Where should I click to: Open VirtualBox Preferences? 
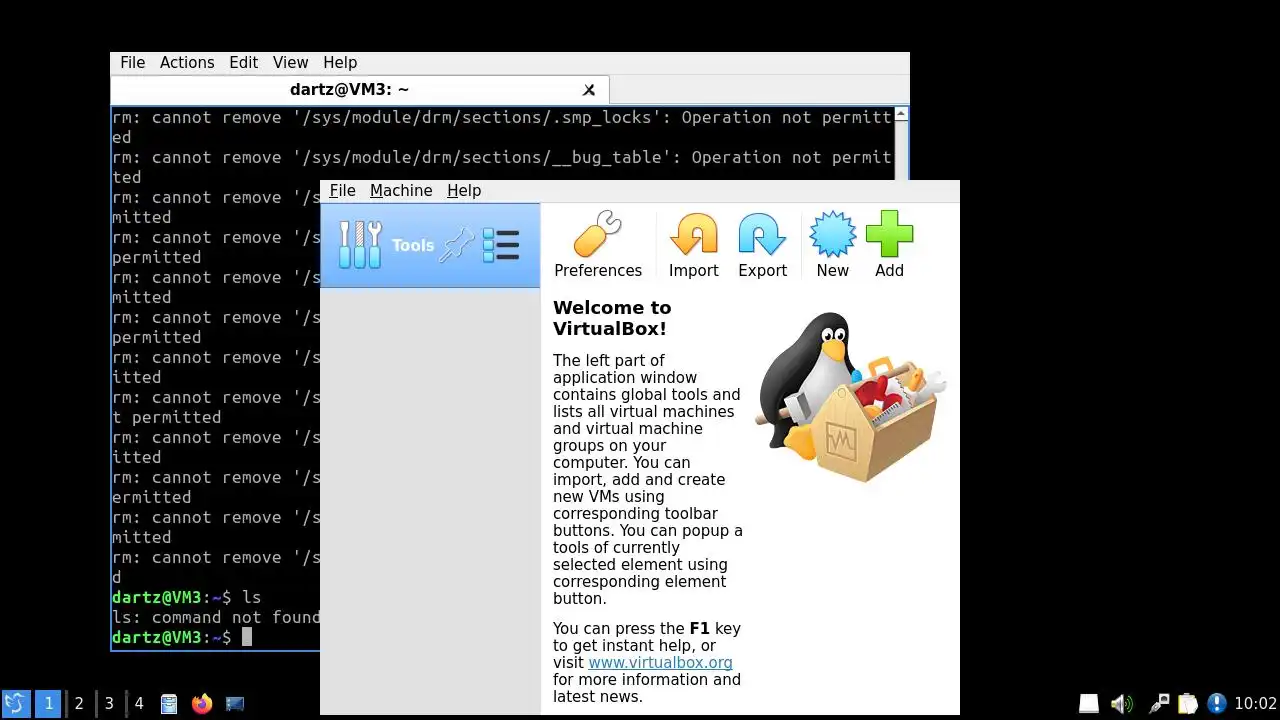tap(598, 245)
